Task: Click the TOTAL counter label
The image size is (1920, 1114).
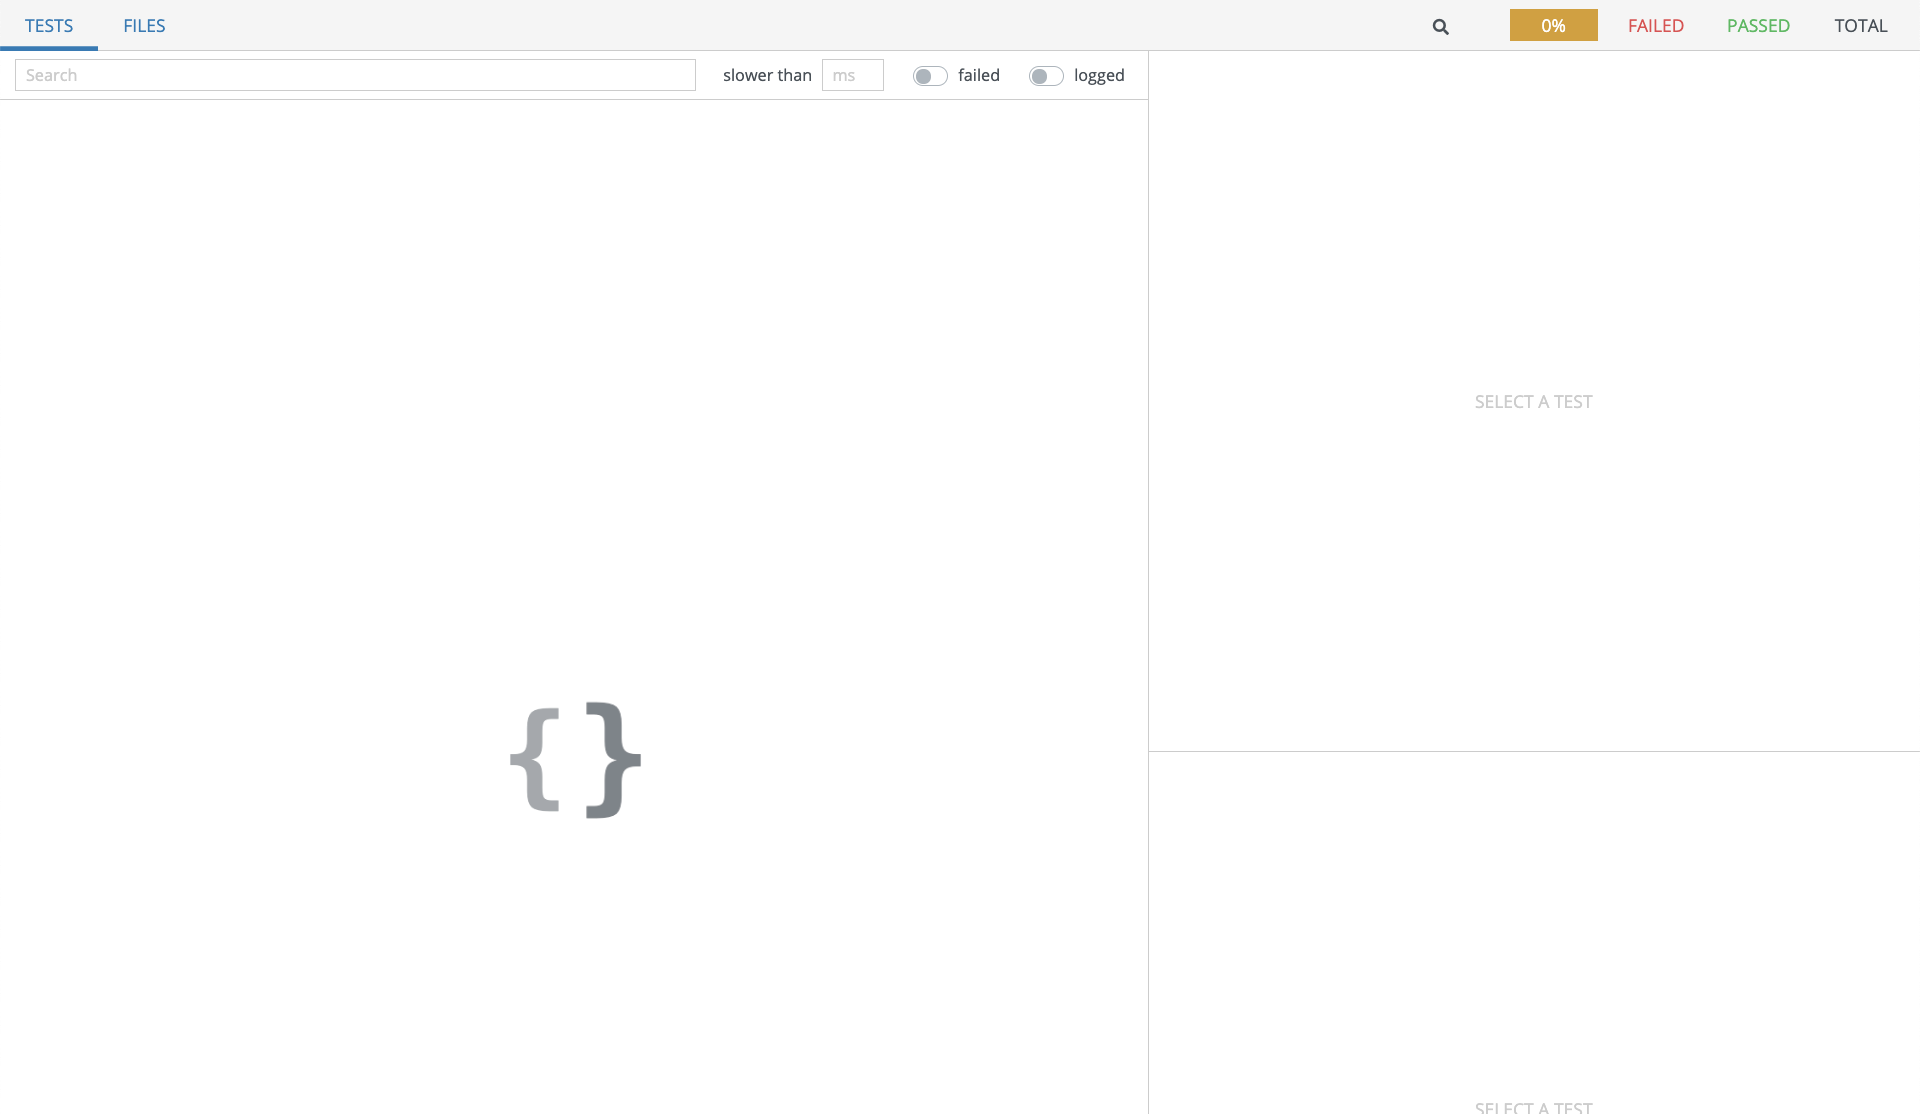Action: [1861, 26]
